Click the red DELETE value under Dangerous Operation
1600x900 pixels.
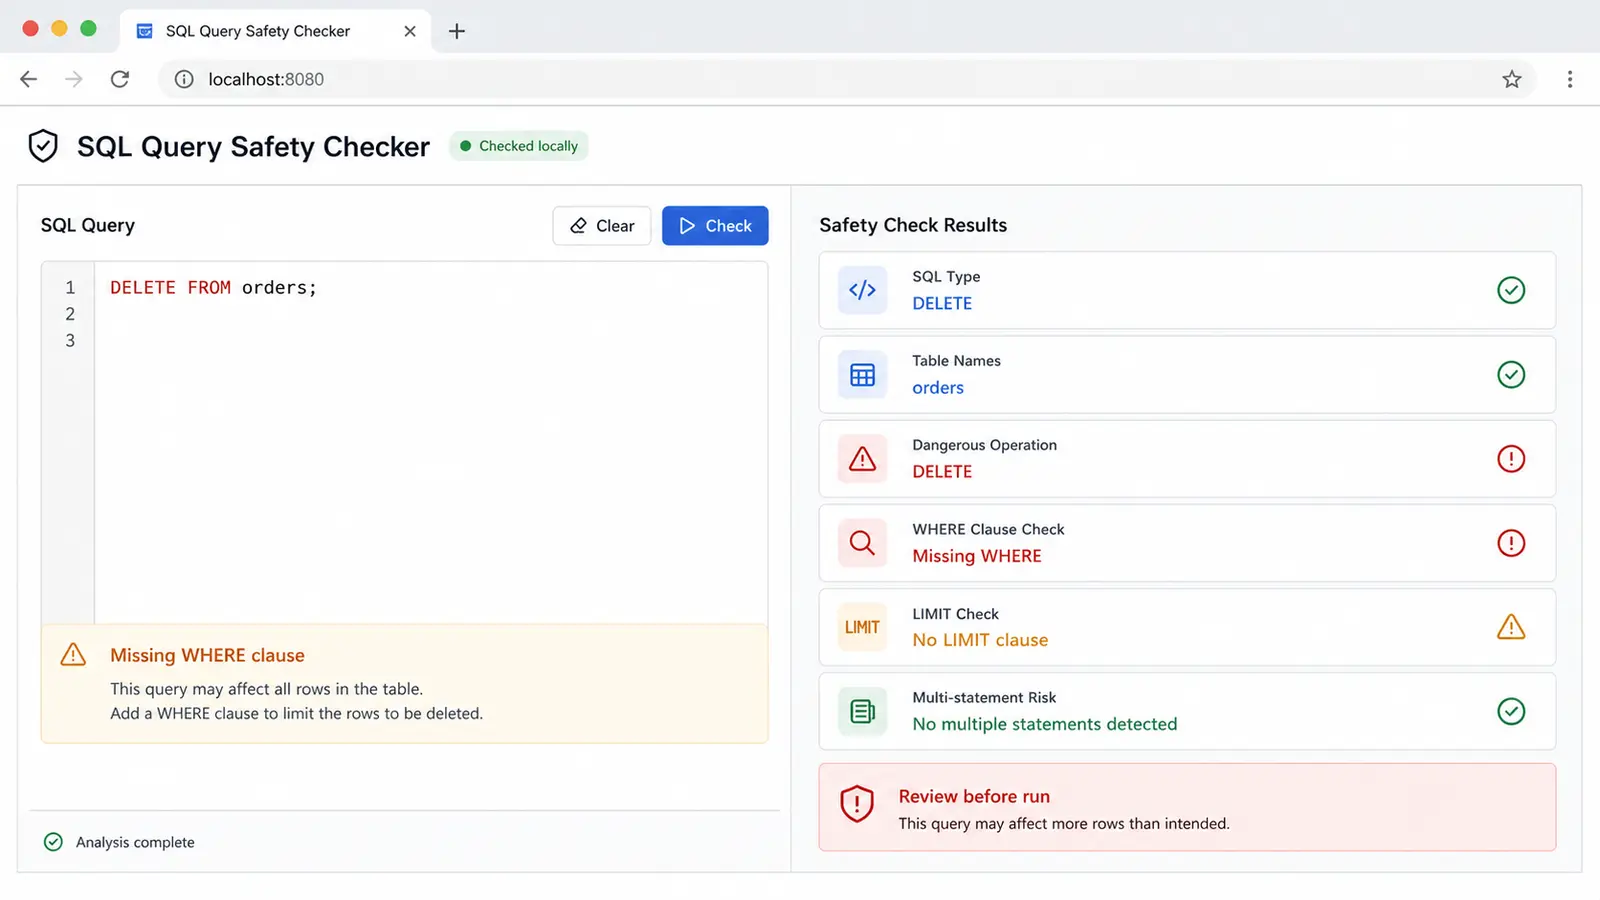[942, 472]
